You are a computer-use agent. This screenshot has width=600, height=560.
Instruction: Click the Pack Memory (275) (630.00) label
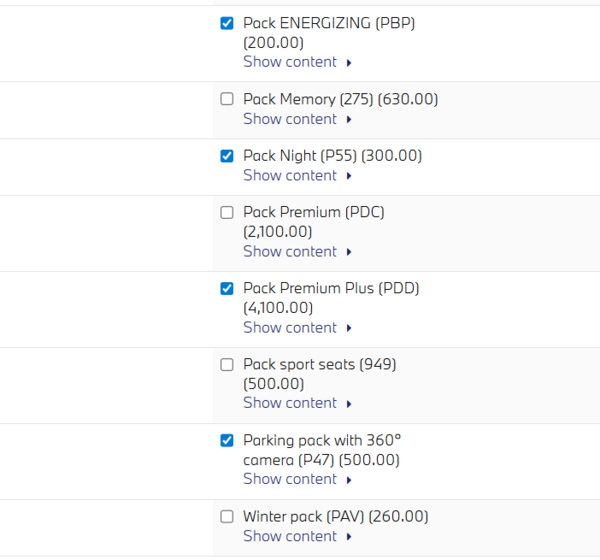tap(340, 99)
